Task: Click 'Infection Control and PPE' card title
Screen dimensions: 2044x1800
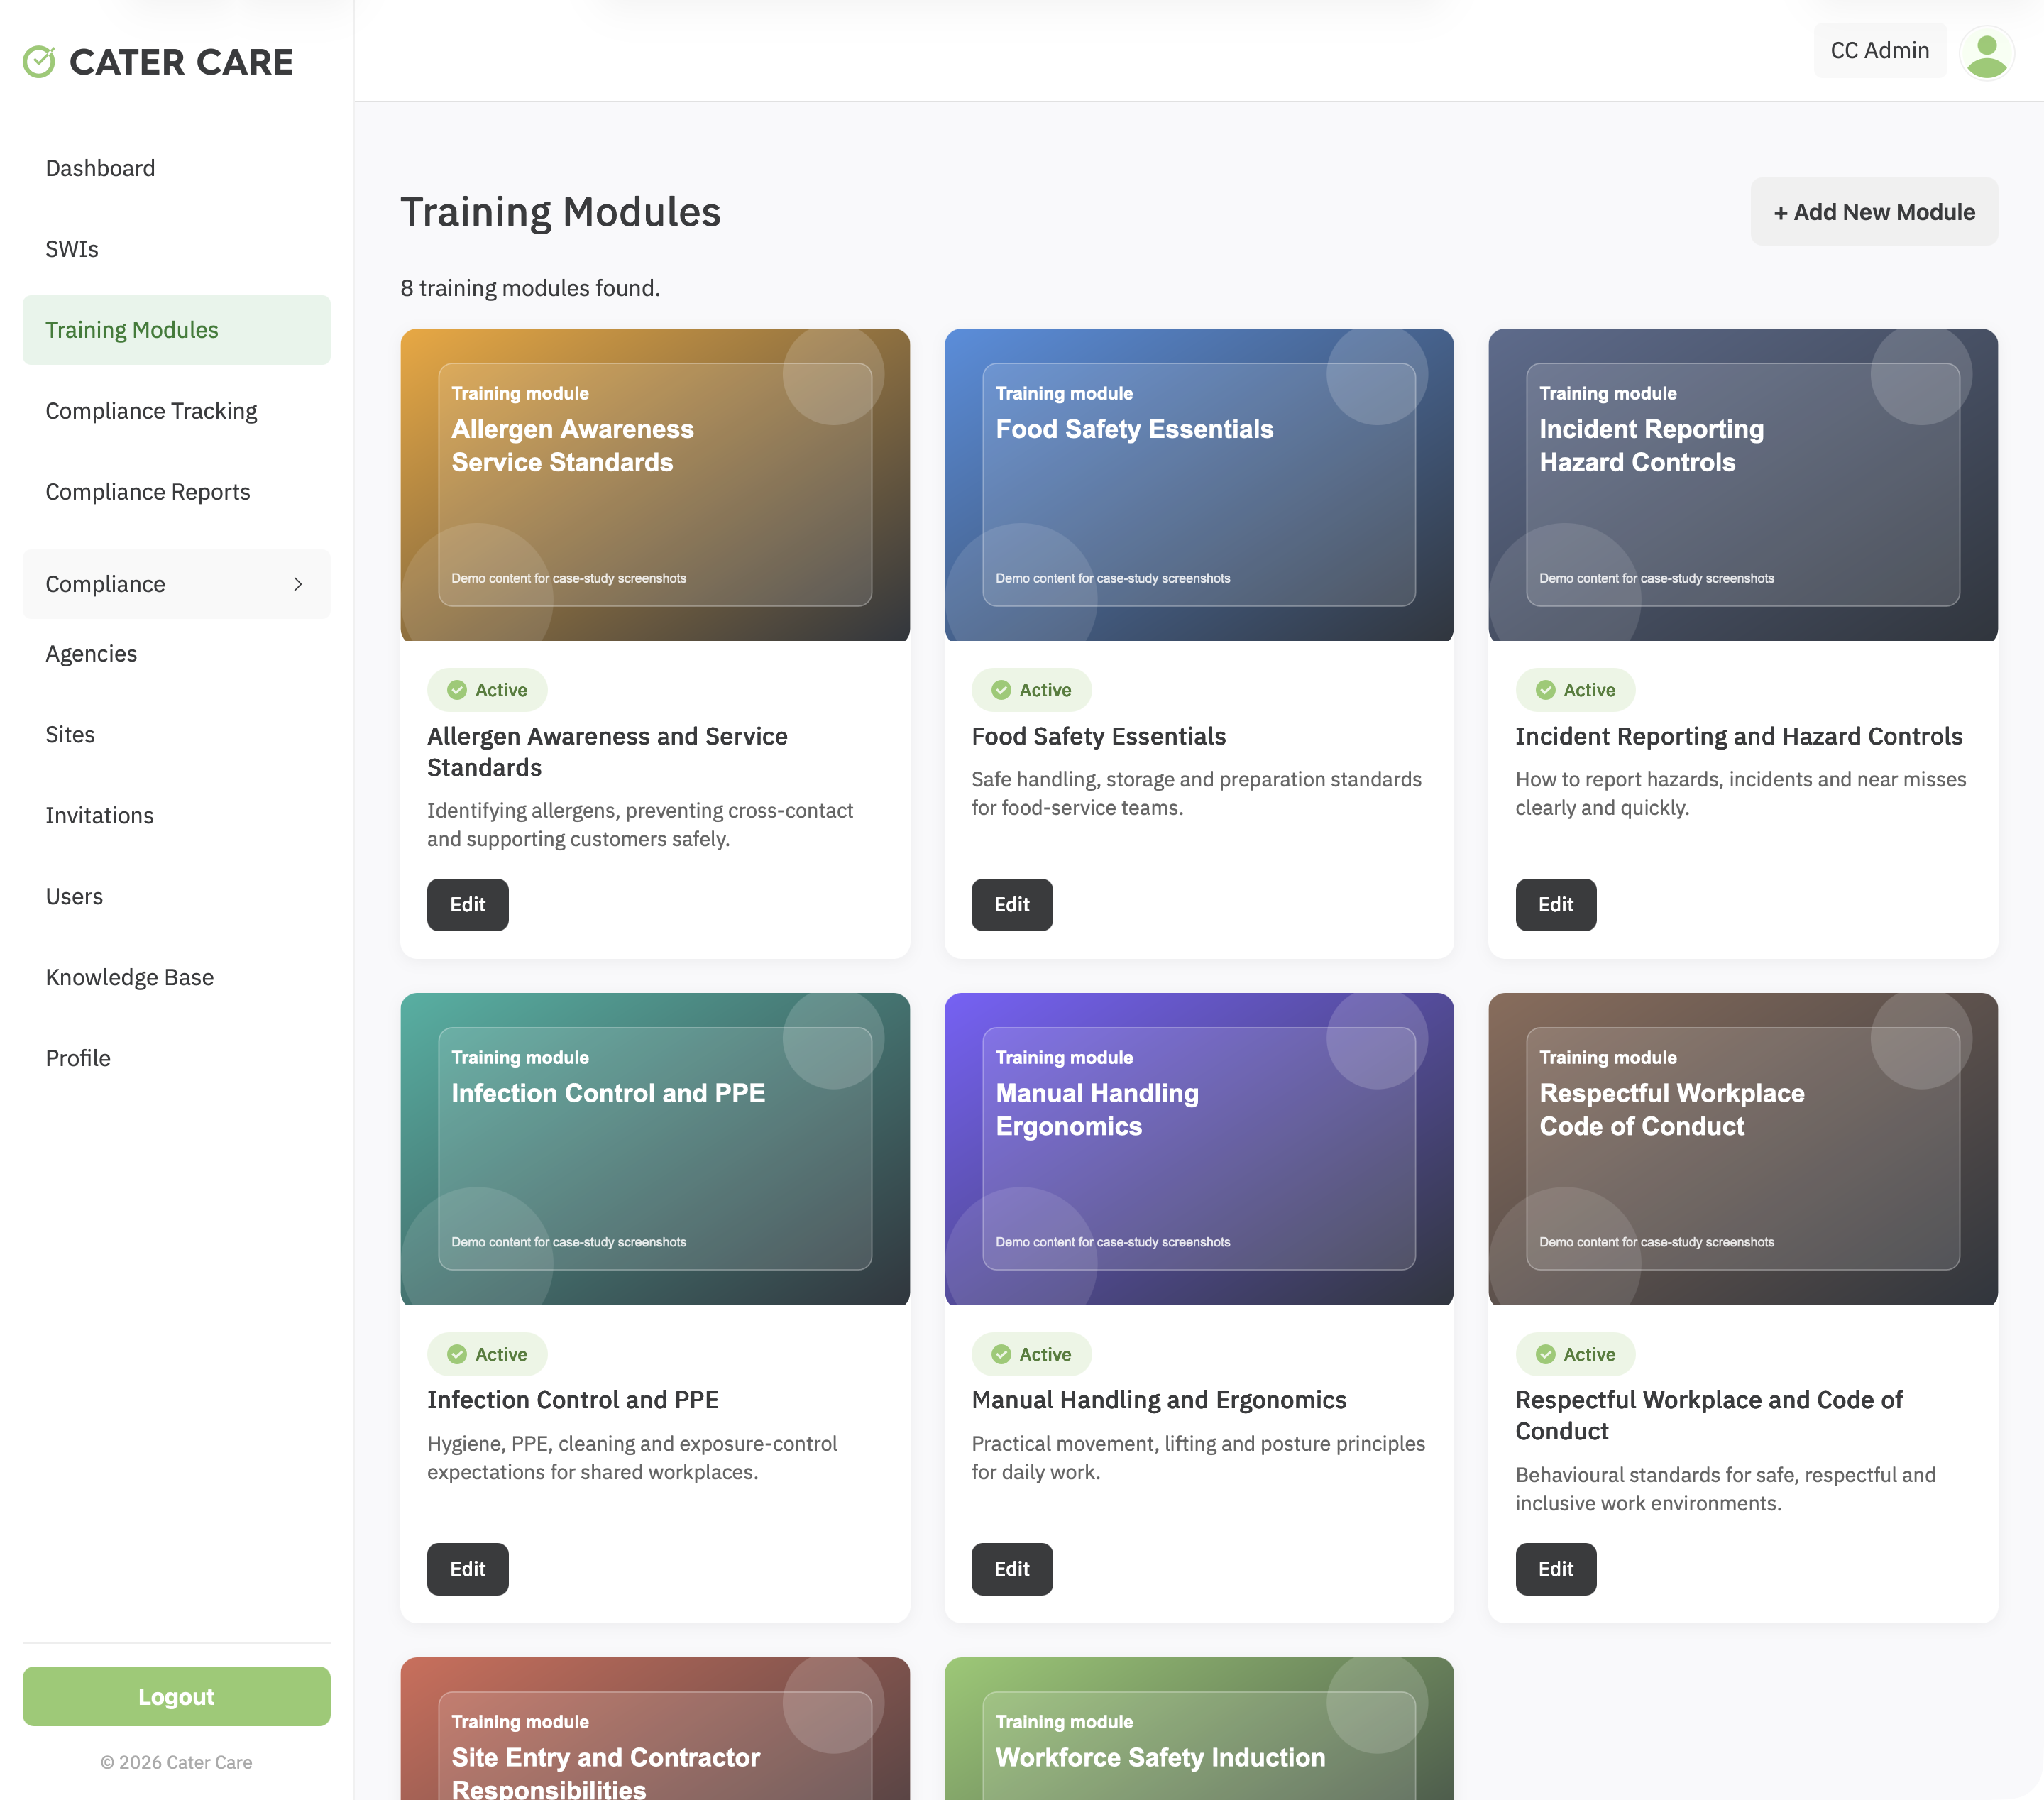Action: [x=573, y=1400]
